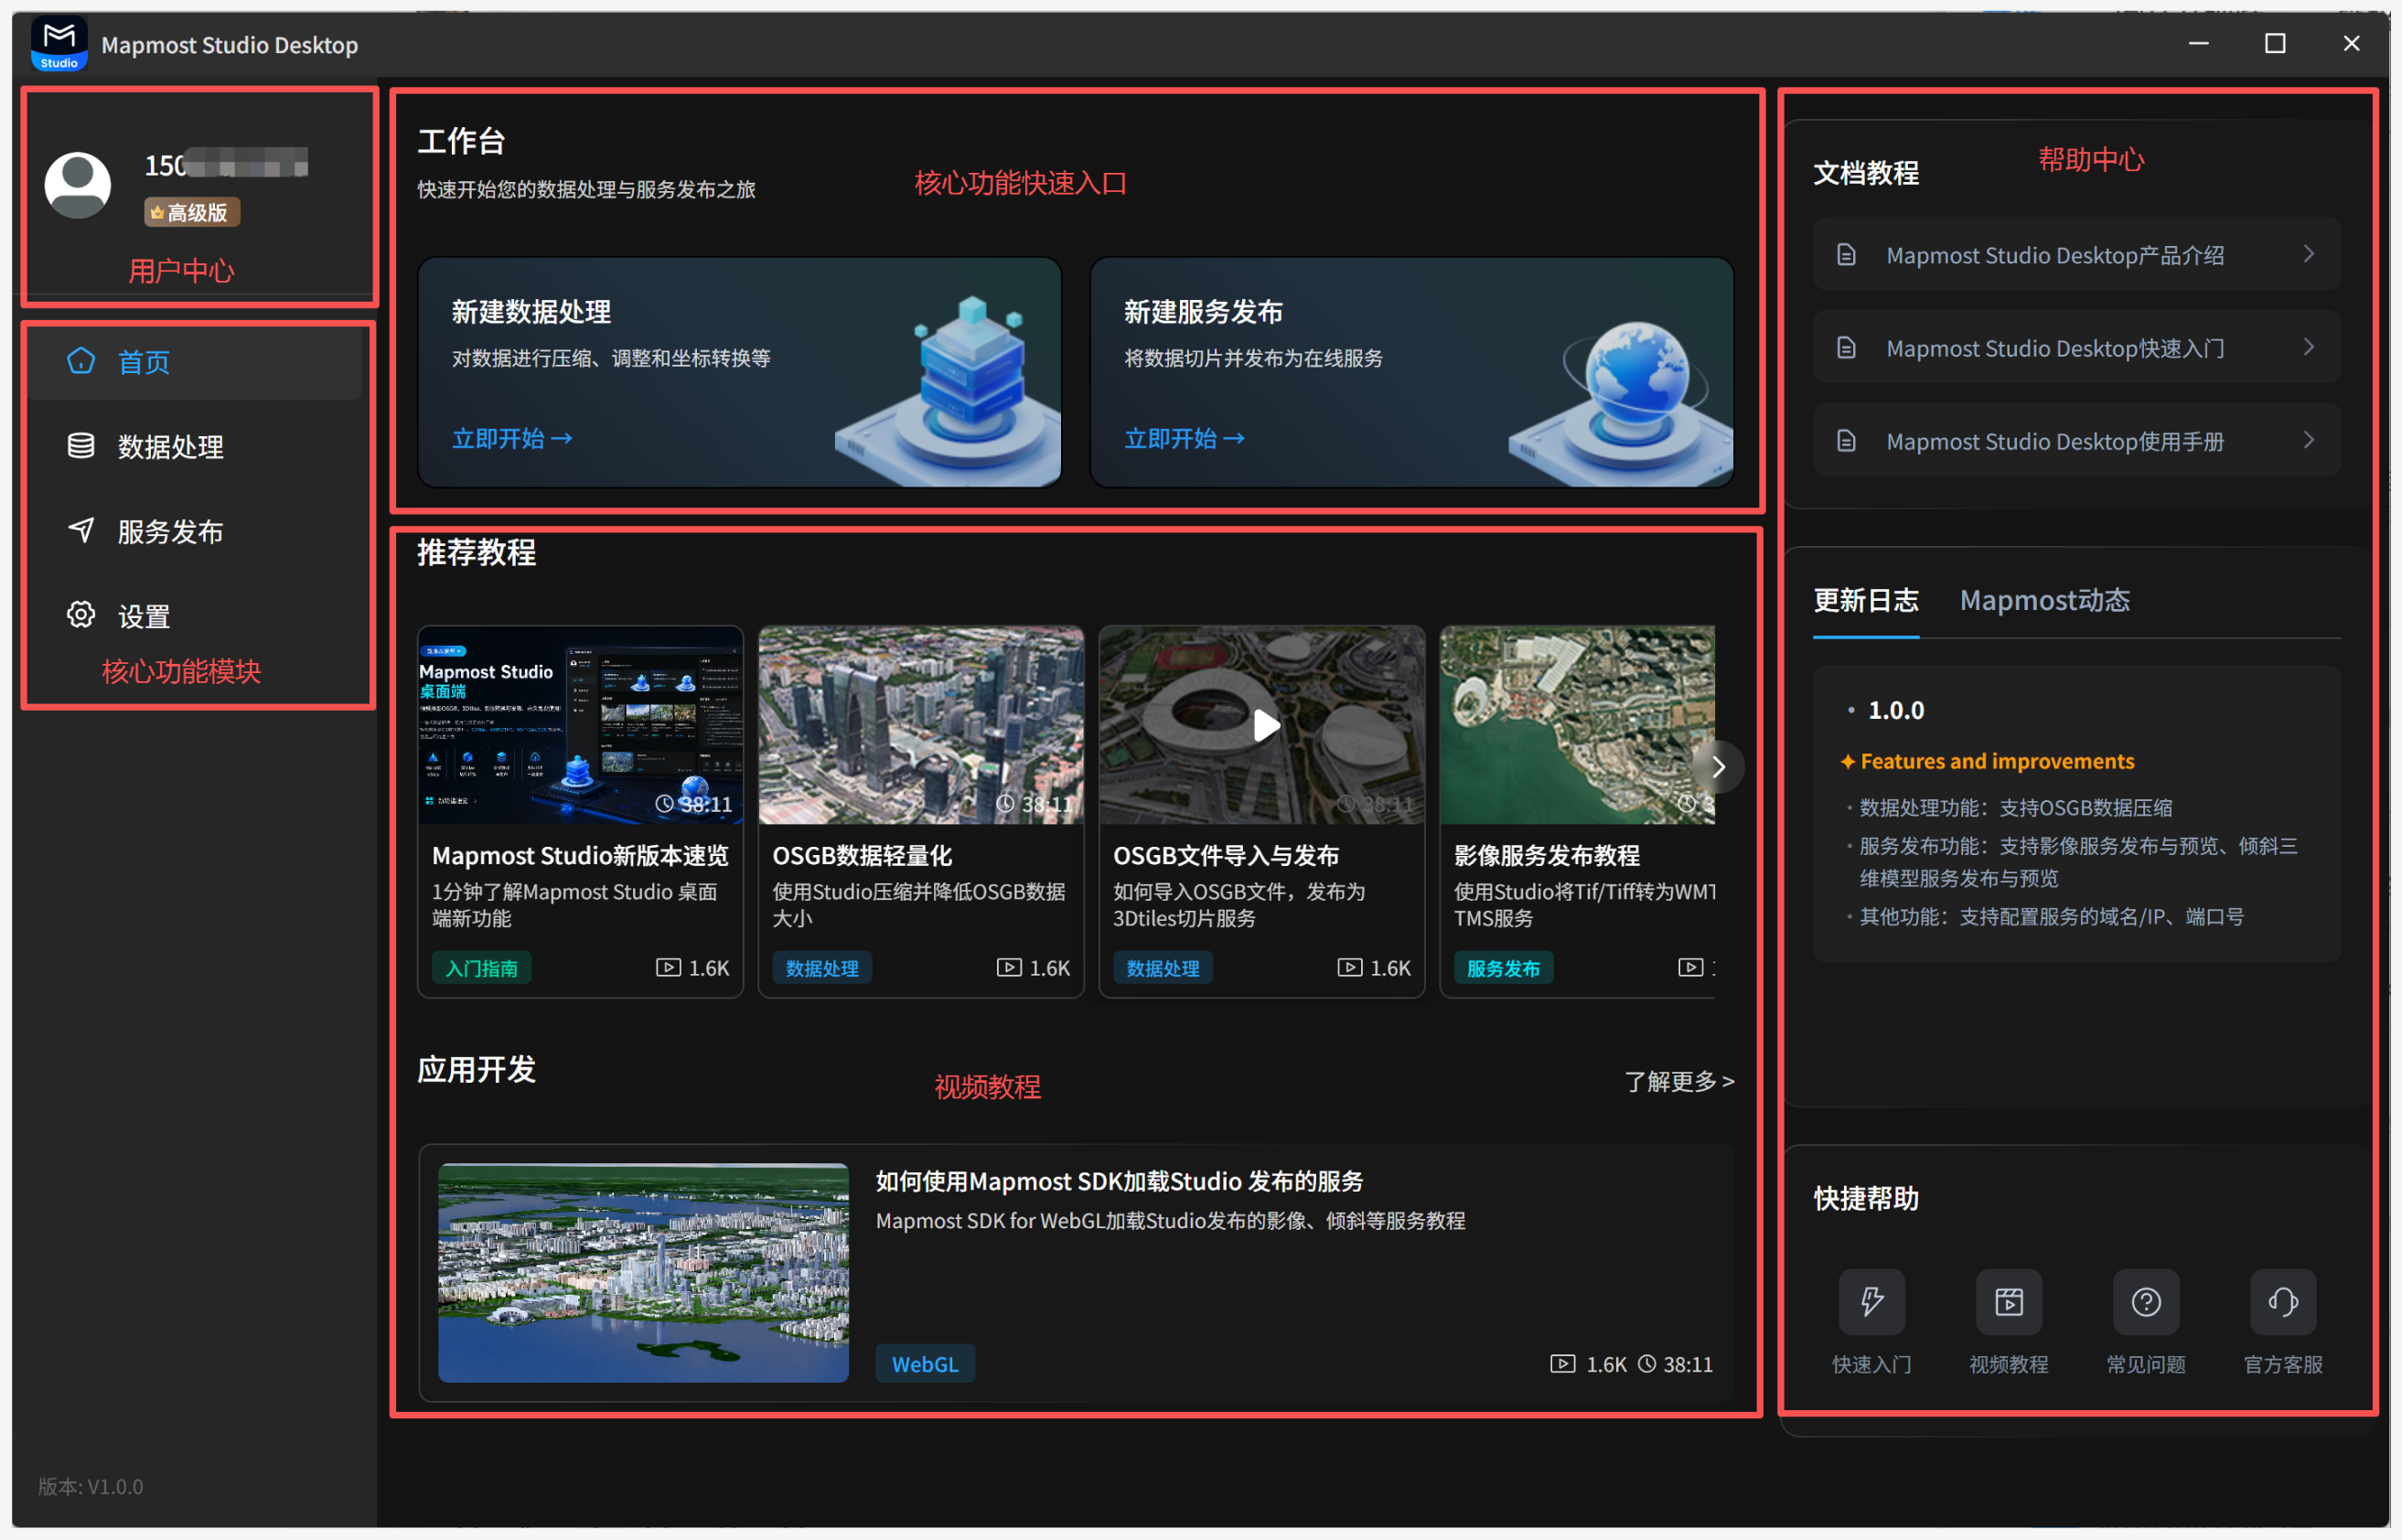Close the Mapmost Studio Desktop window
This screenshot has width=2402, height=1540.
2351,43
